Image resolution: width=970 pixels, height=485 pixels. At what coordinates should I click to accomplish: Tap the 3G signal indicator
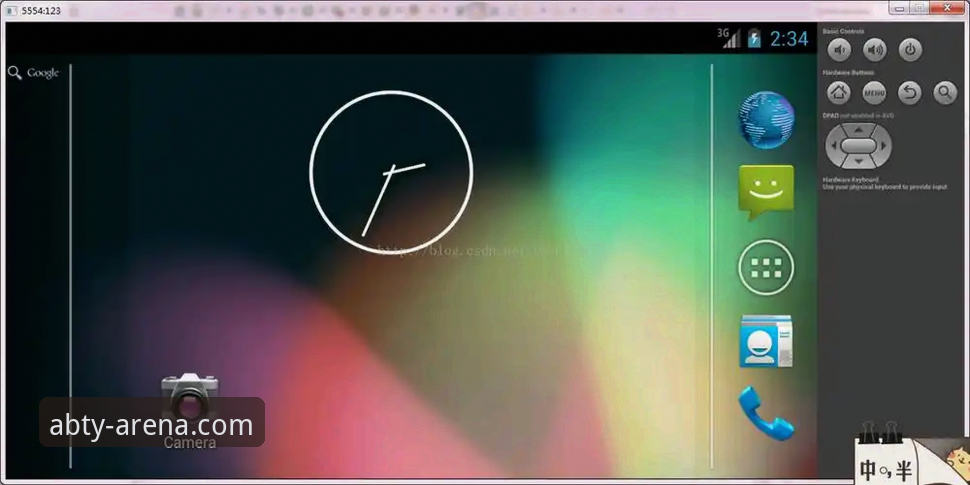729,38
